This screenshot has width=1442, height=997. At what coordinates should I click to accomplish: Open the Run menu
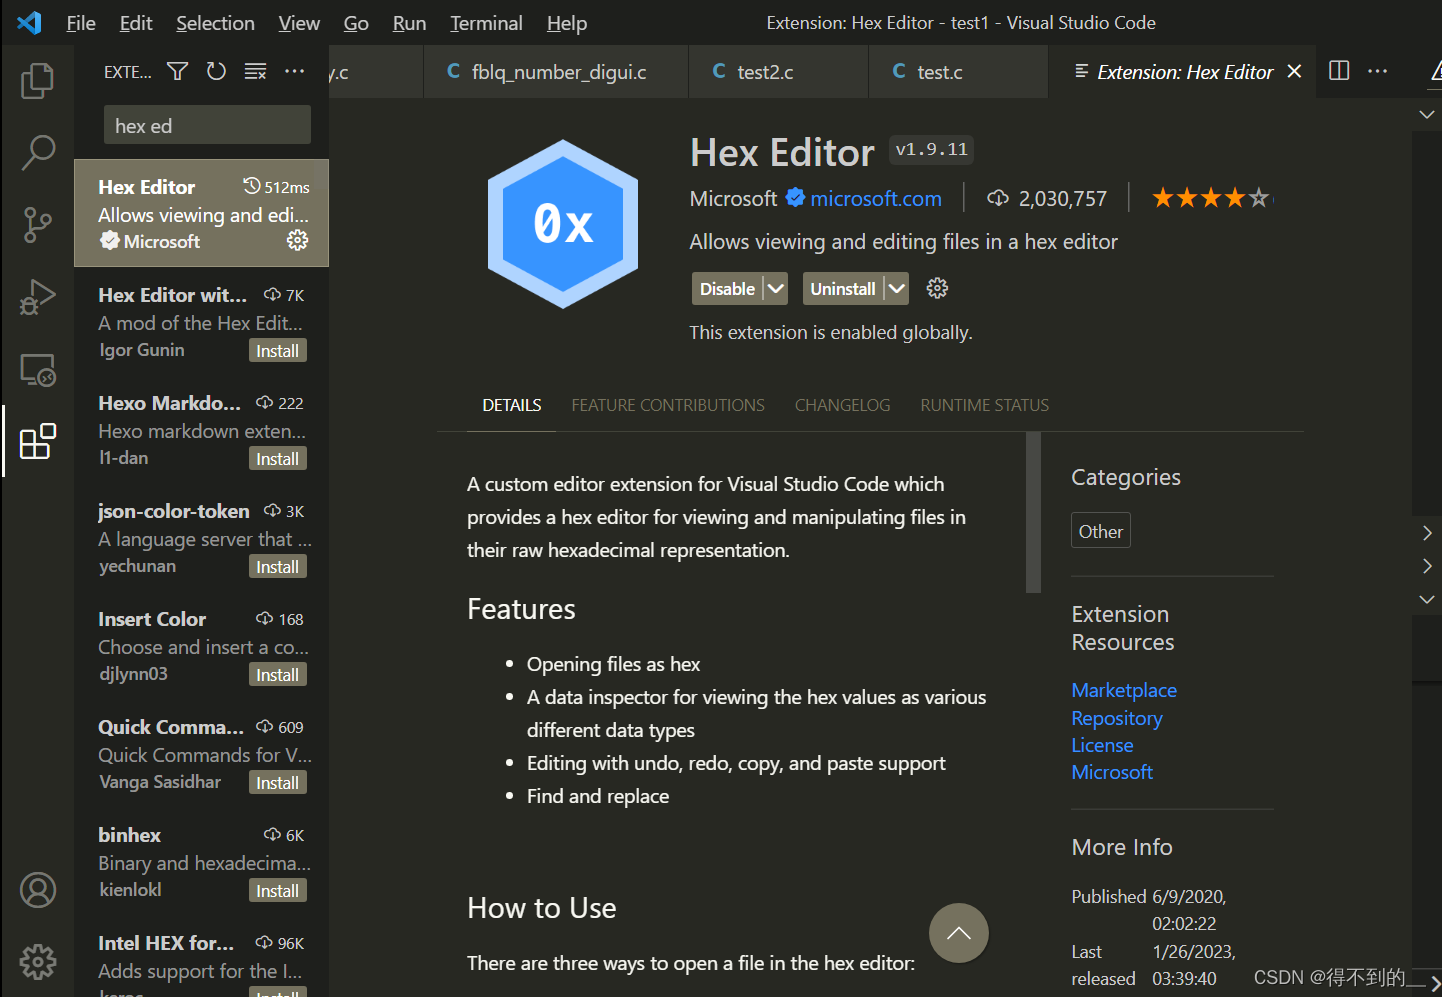(x=409, y=23)
